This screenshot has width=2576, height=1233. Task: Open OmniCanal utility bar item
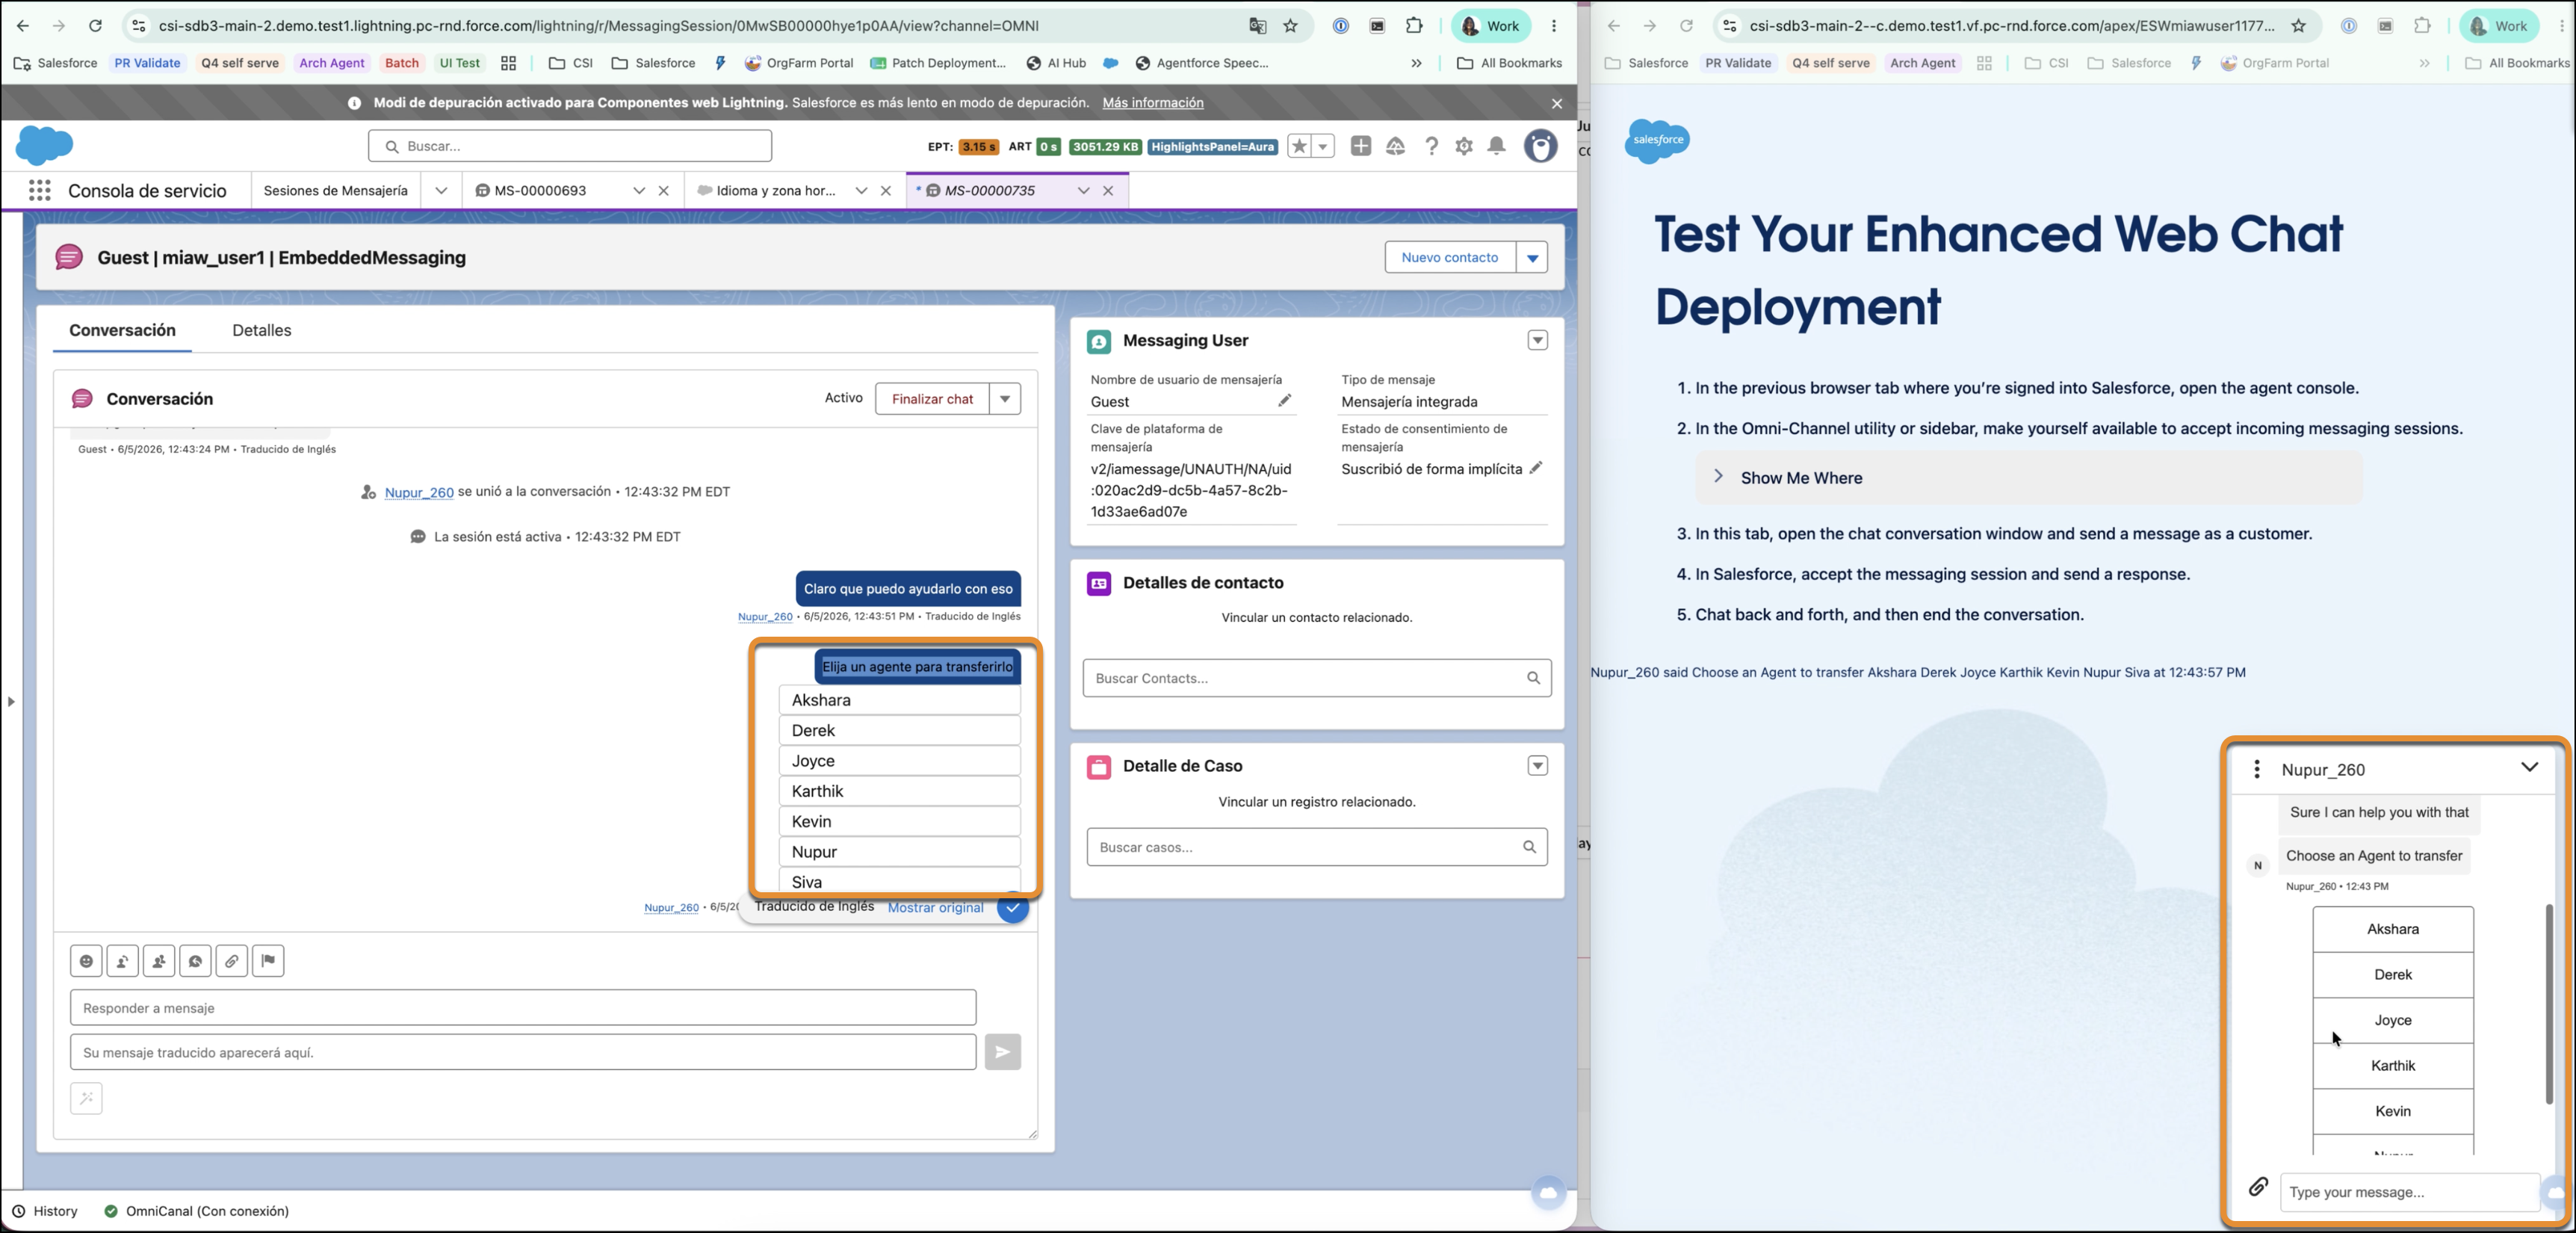click(196, 1211)
